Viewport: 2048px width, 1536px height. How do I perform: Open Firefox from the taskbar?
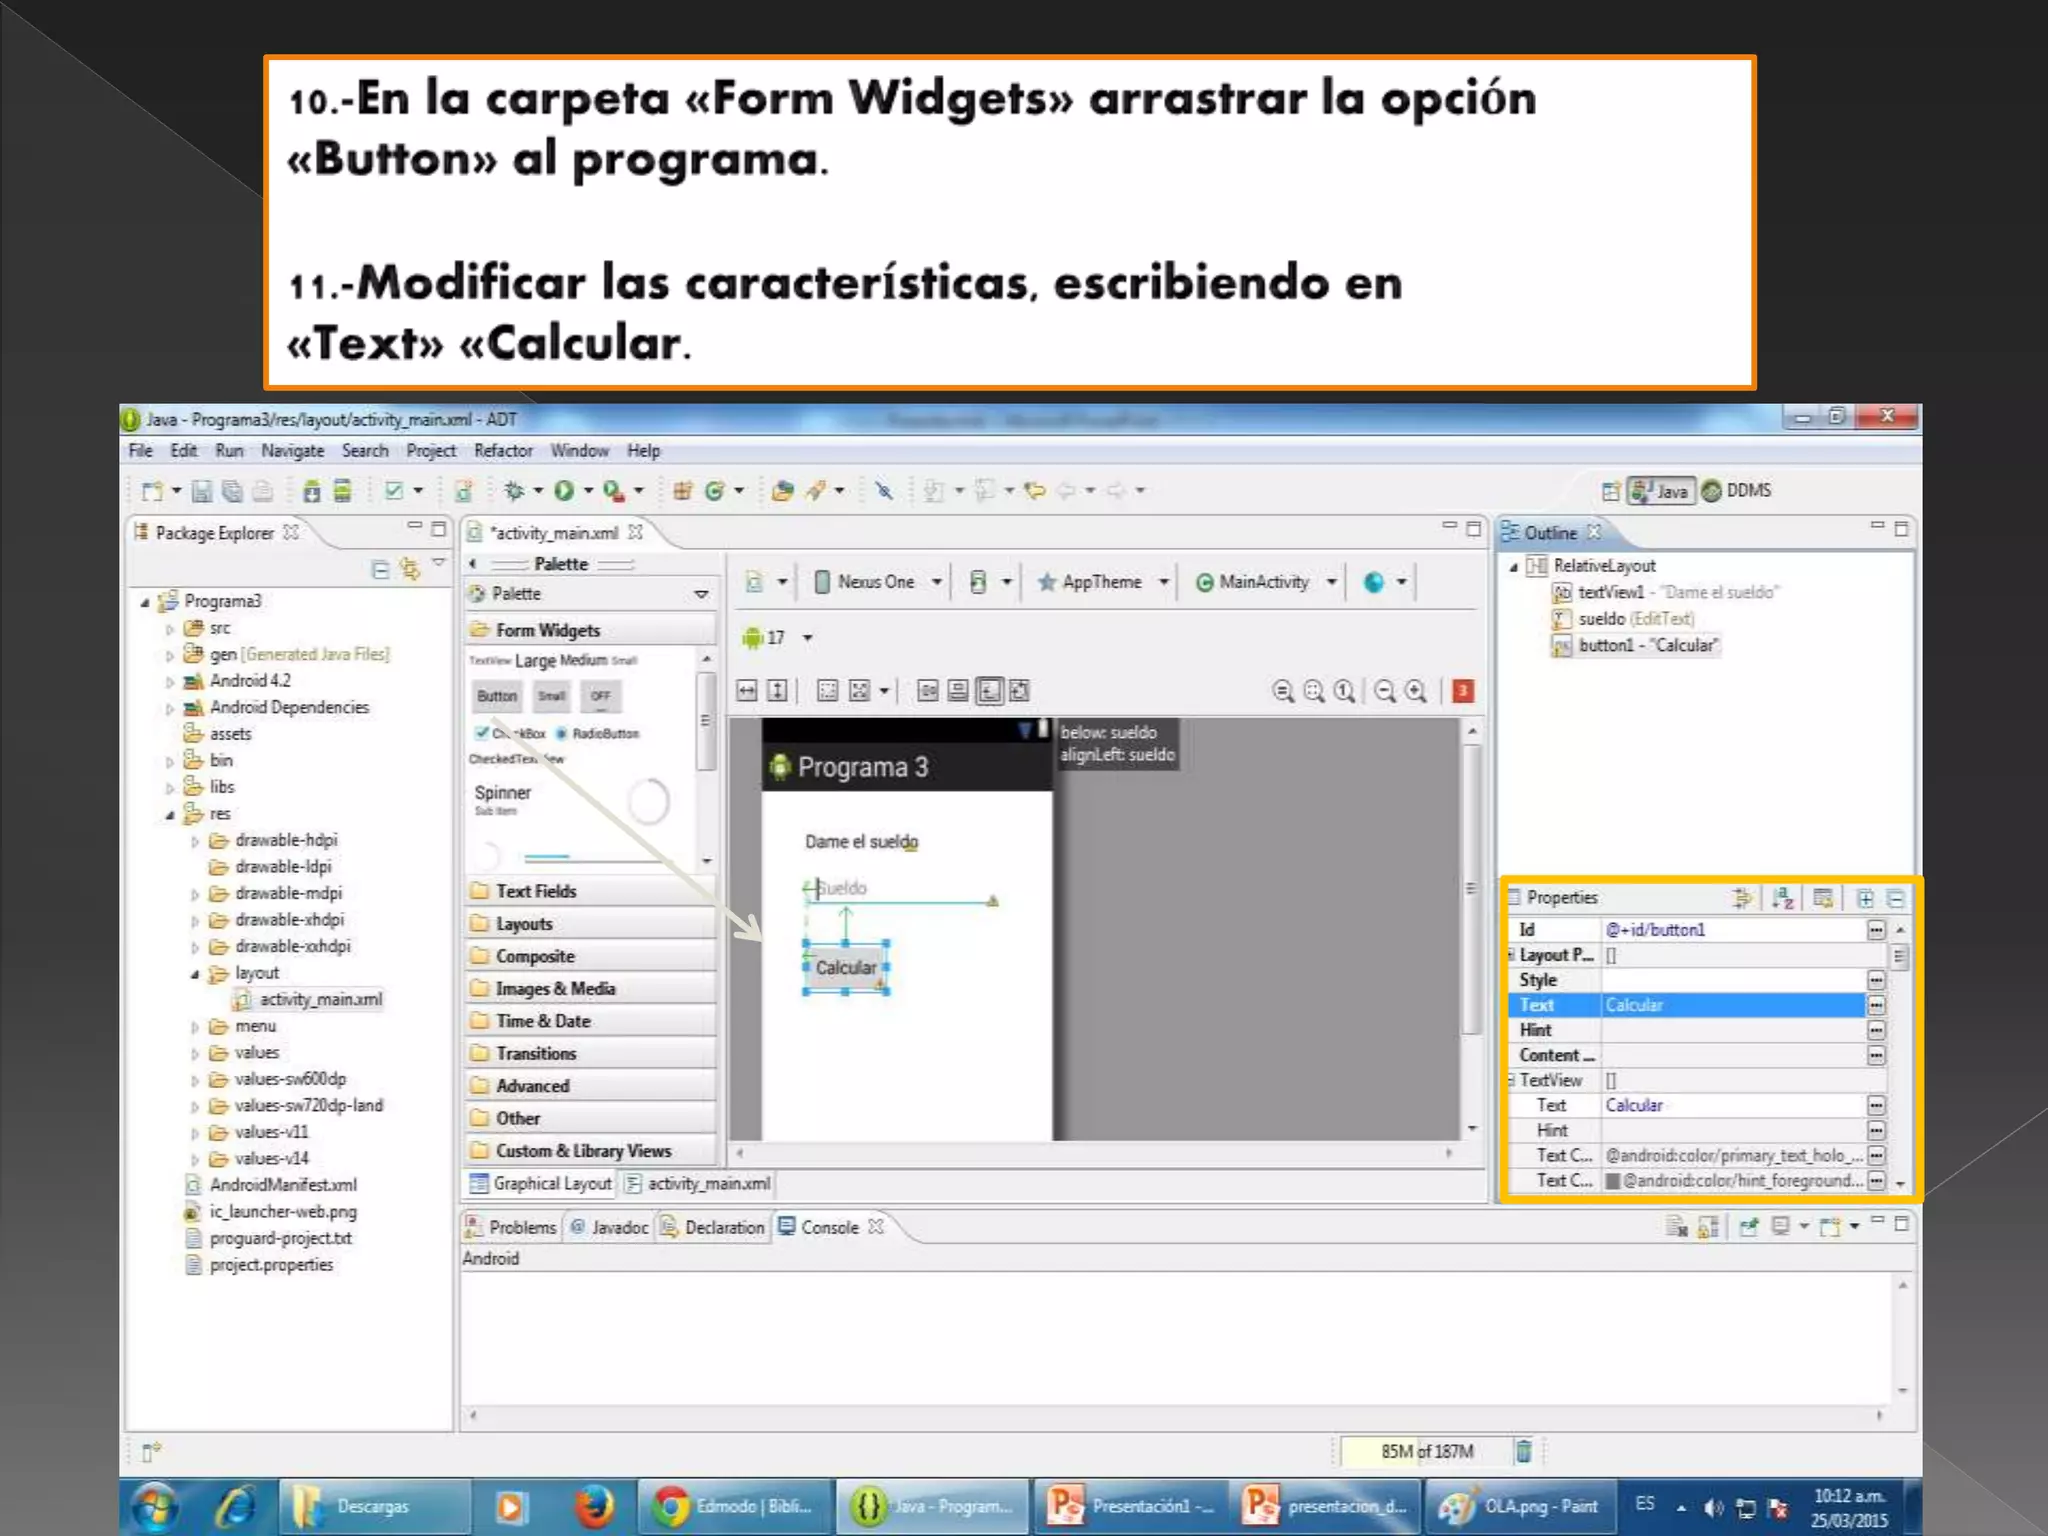click(x=594, y=1505)
